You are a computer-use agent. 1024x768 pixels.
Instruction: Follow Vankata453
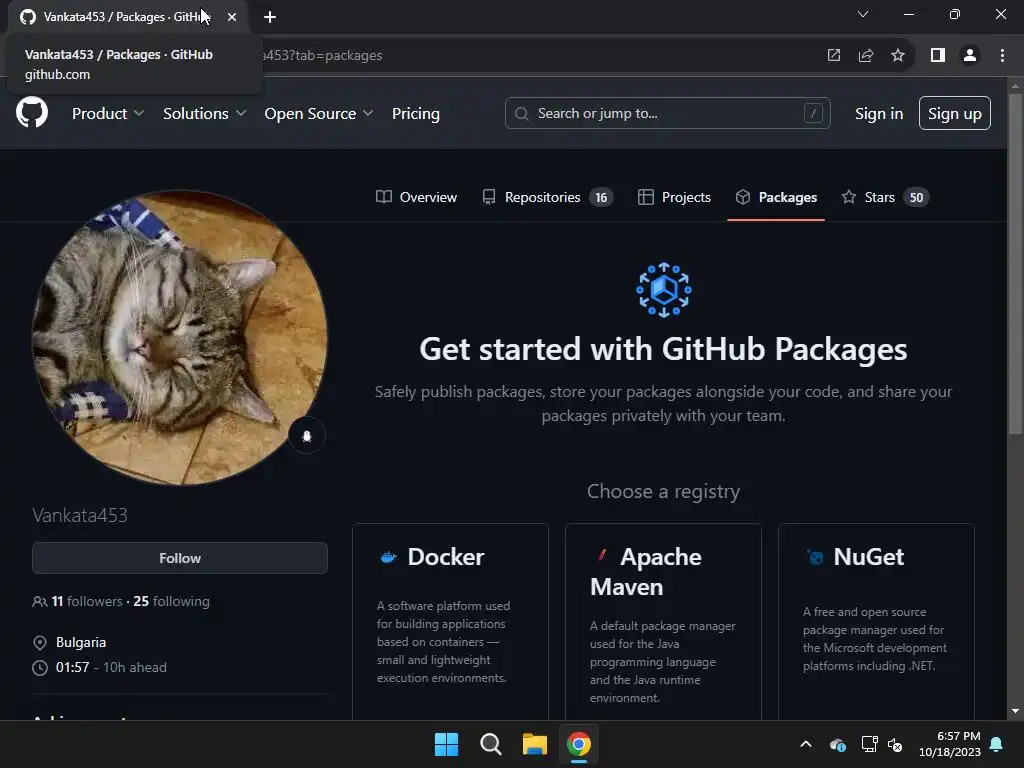click(x=180, y=558)
